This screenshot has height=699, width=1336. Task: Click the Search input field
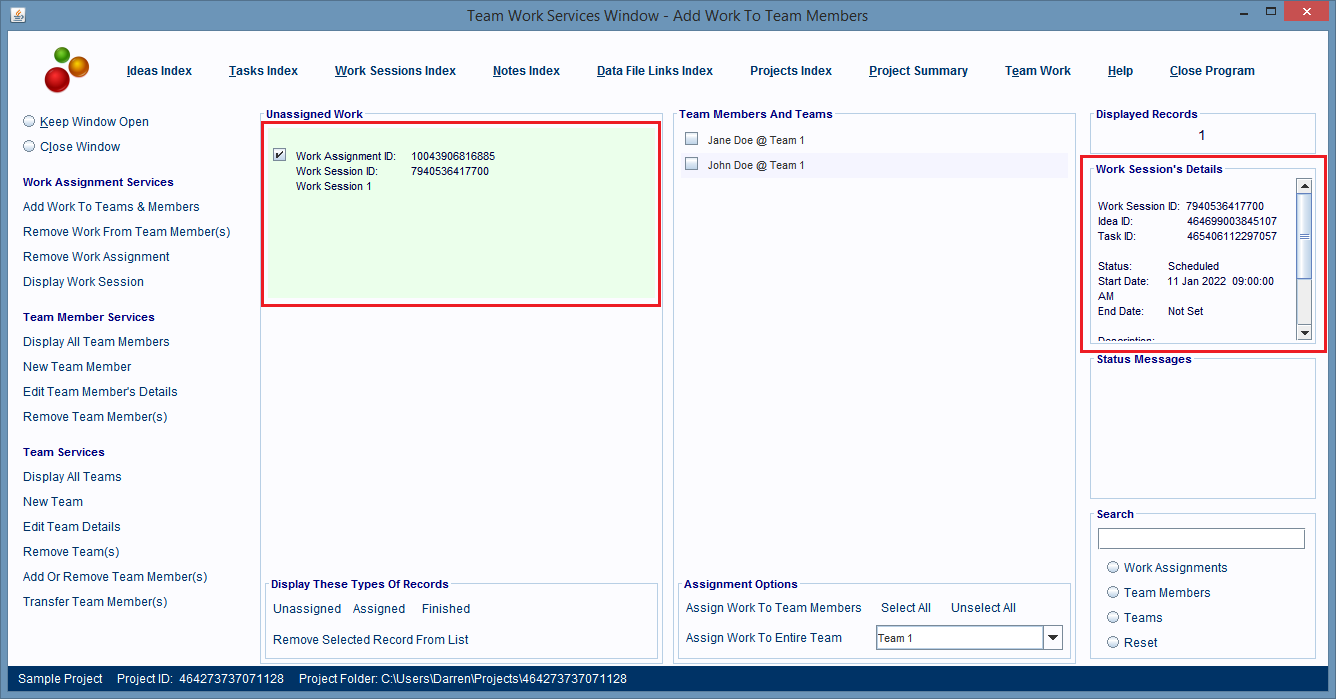click(x=1201, y=539)
